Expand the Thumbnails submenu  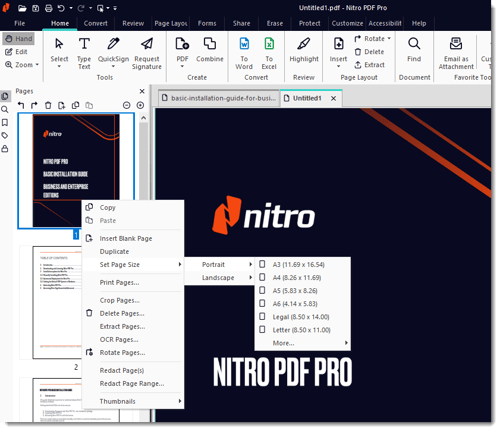133,401
